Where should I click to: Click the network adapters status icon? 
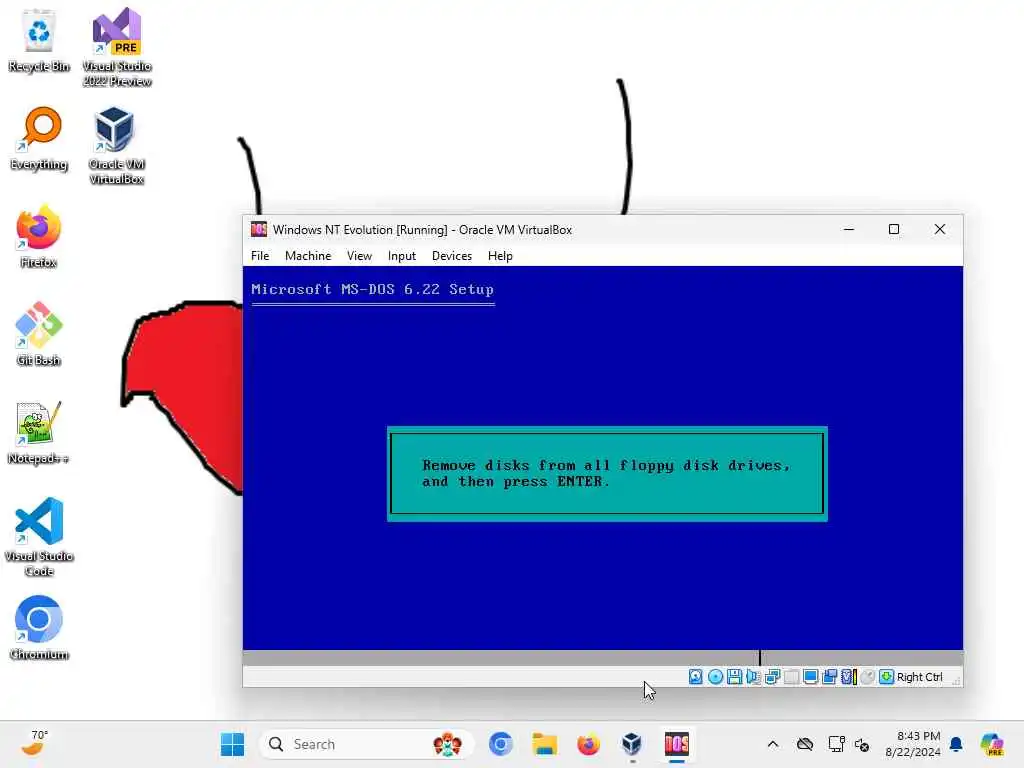tap(773, 677)
